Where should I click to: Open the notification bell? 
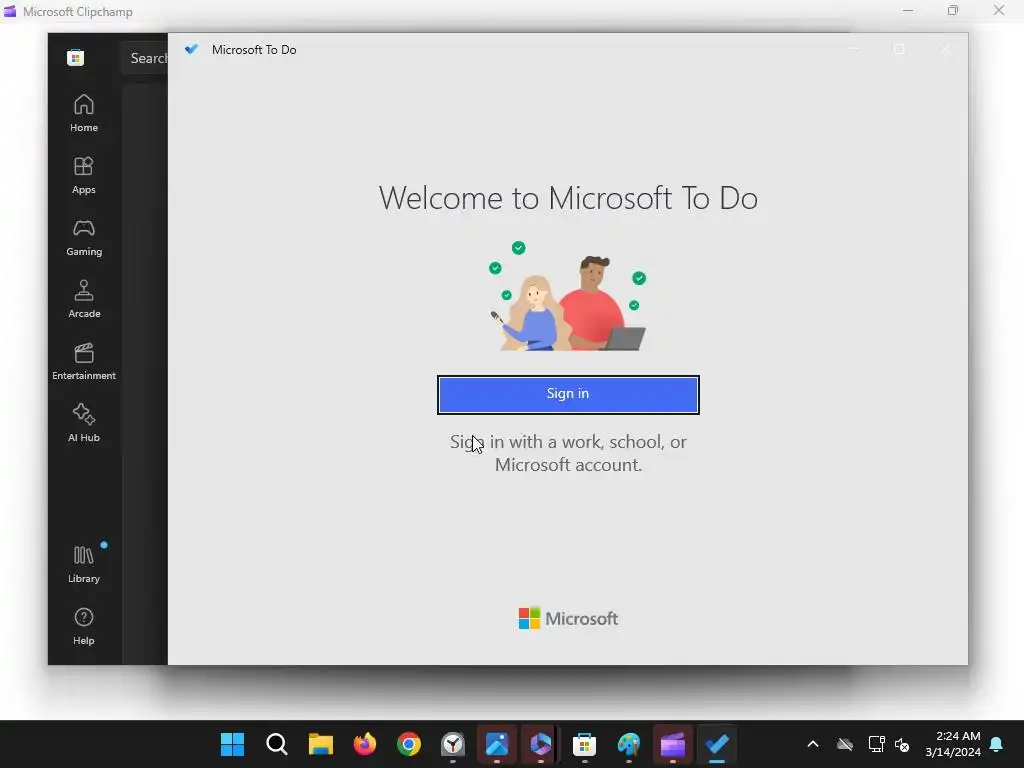tap(997, 744)
